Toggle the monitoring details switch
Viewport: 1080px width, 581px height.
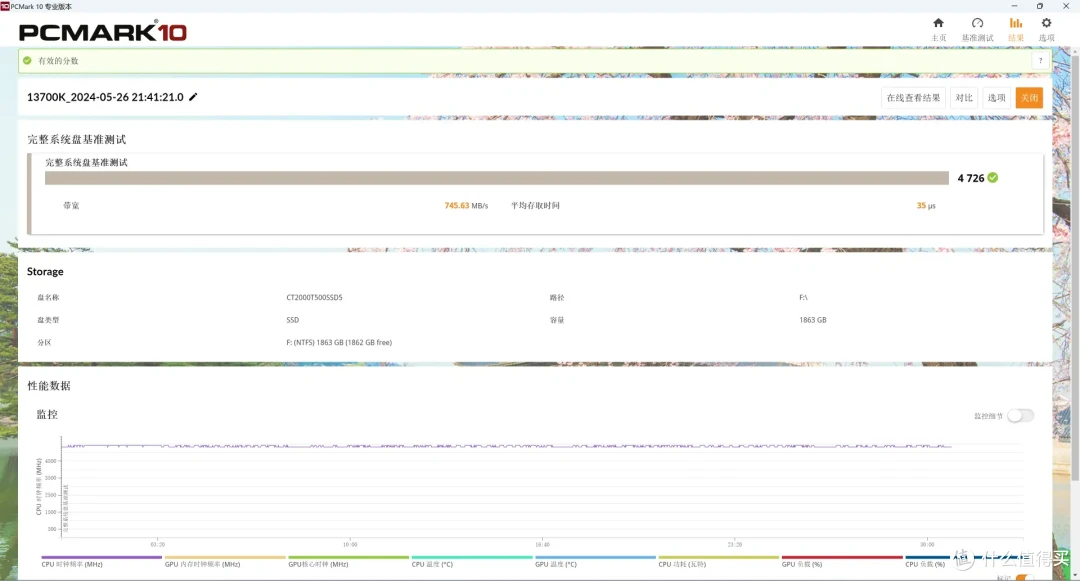click(x=1020, y=416)
